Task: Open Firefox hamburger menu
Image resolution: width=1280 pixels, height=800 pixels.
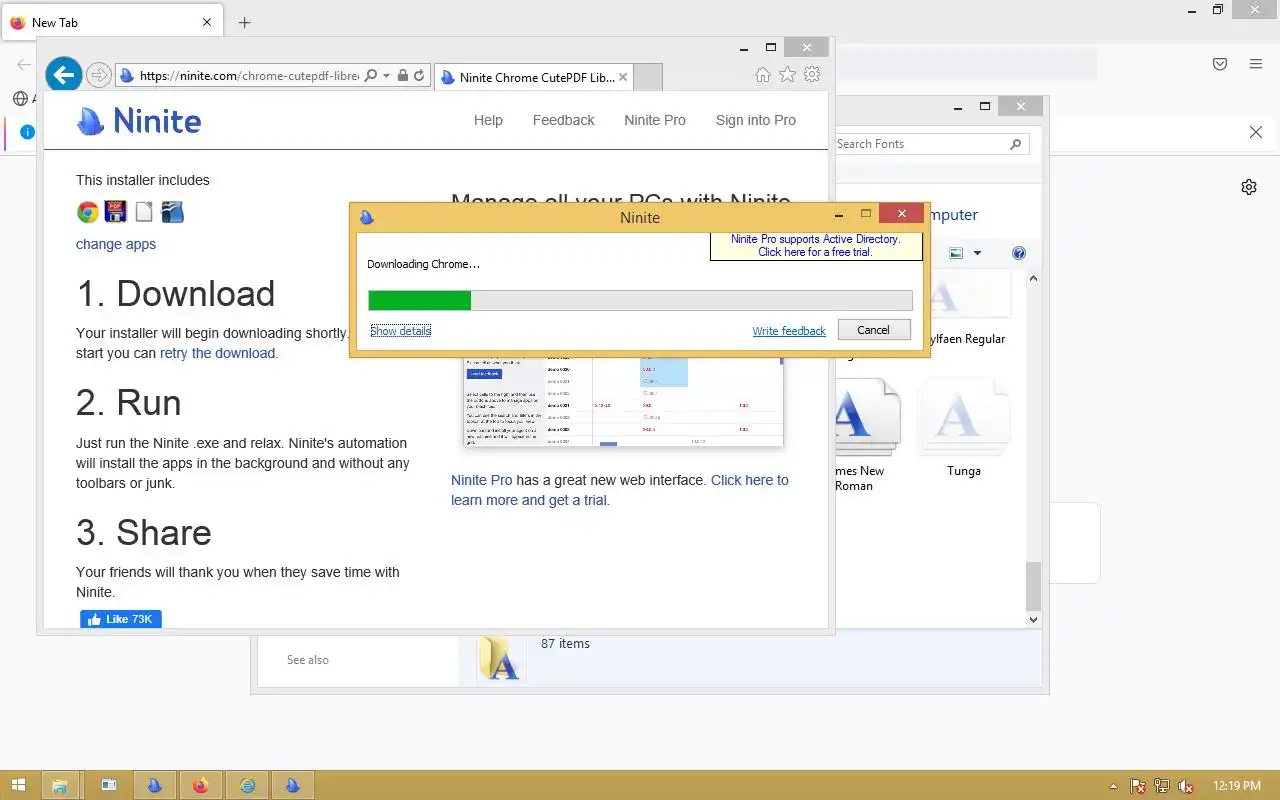Action: pyautogui.click(x=1256, y=64)
